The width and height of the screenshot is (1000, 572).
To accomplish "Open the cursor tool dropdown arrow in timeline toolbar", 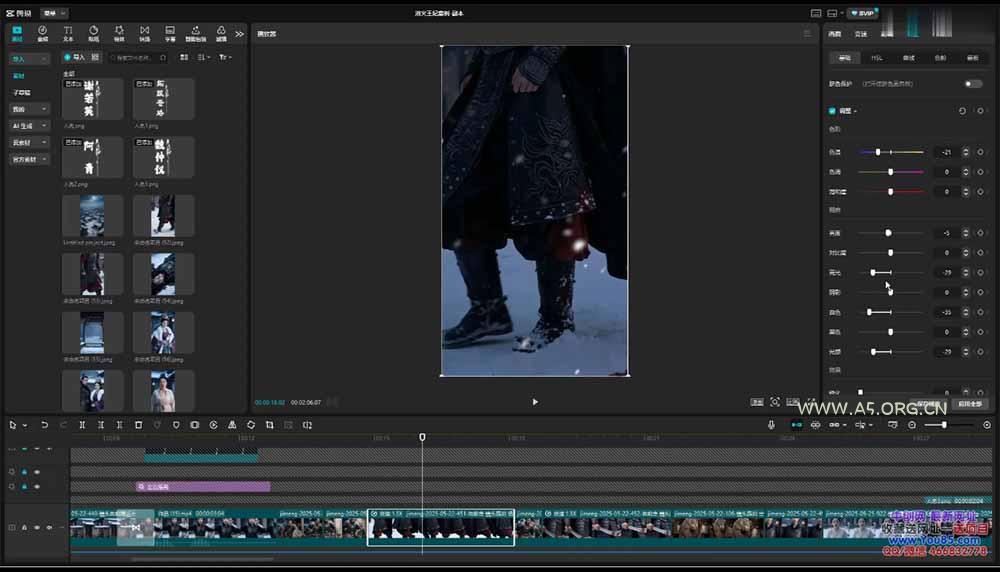I will coord(25,425).
